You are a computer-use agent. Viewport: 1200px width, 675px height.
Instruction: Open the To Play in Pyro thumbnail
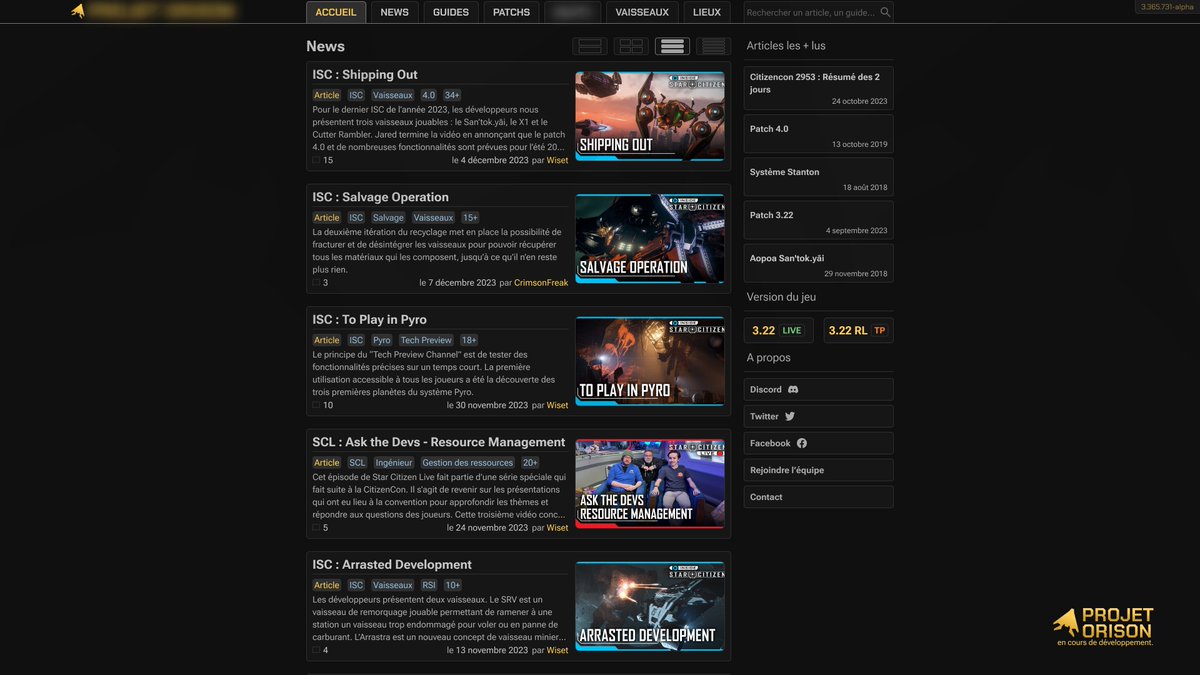[650, 361]
